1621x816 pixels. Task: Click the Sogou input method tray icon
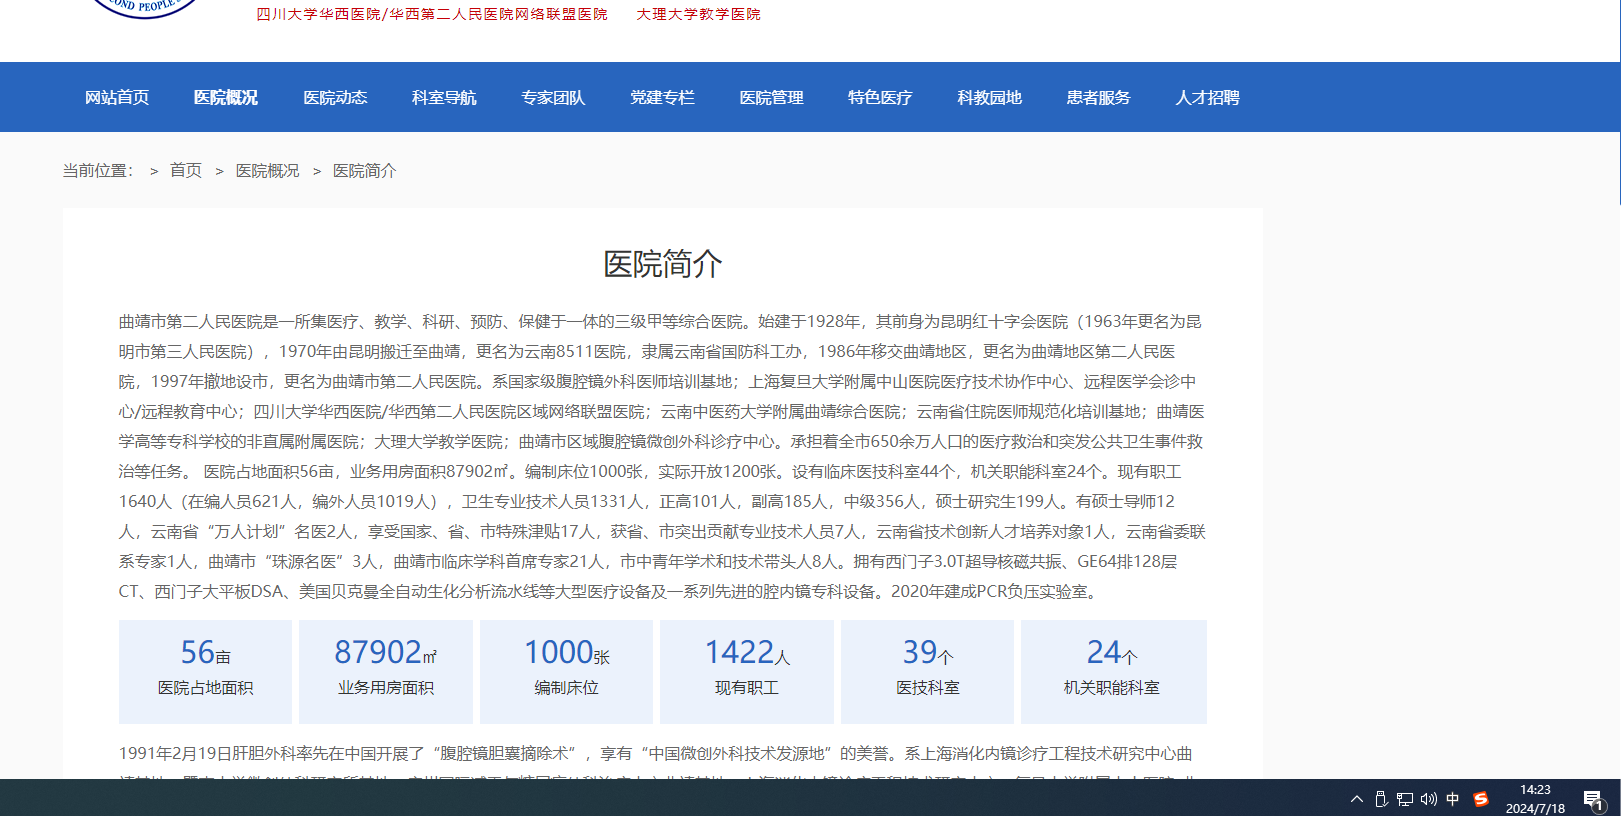coord(1481,798)
